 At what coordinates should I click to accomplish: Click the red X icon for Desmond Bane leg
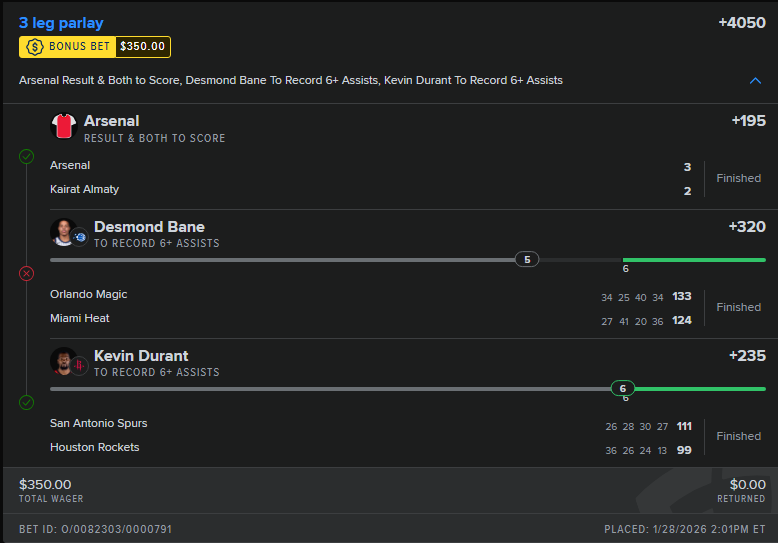tap(26, 273)
